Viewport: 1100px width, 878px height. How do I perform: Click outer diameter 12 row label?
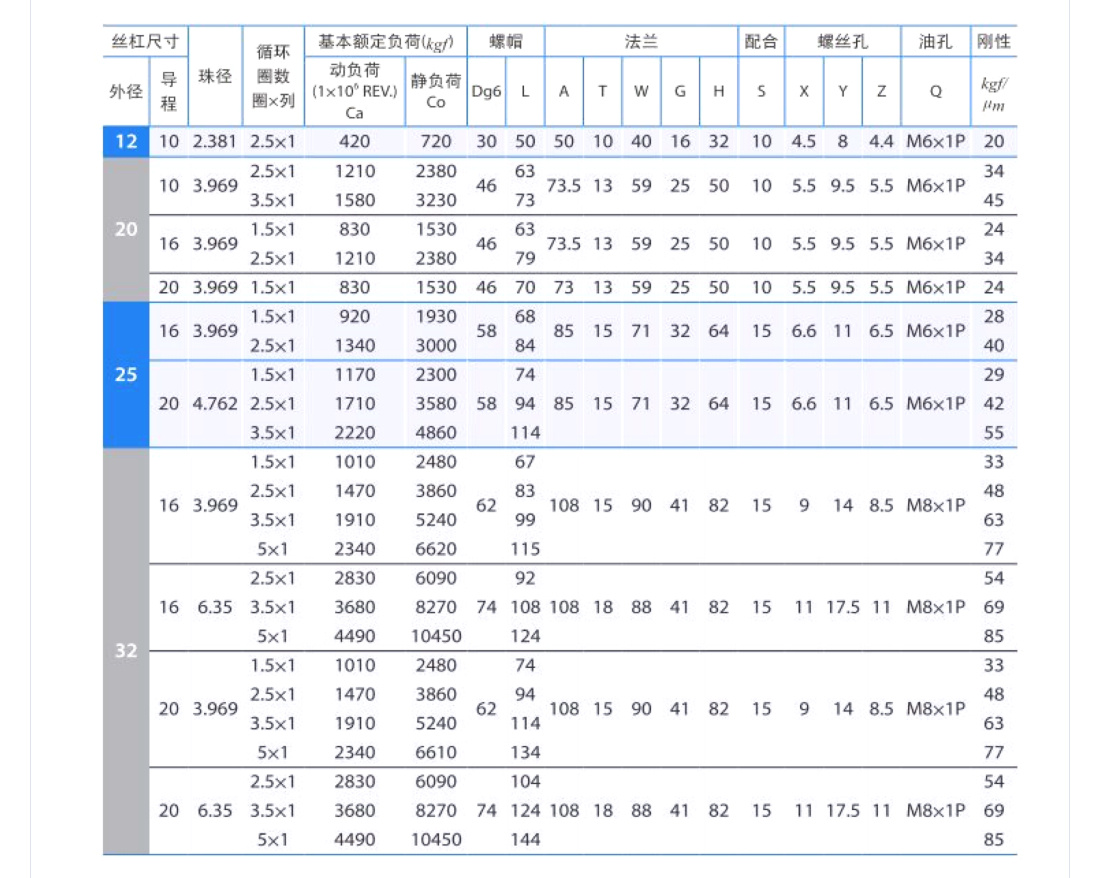click(x=126, y=142)
